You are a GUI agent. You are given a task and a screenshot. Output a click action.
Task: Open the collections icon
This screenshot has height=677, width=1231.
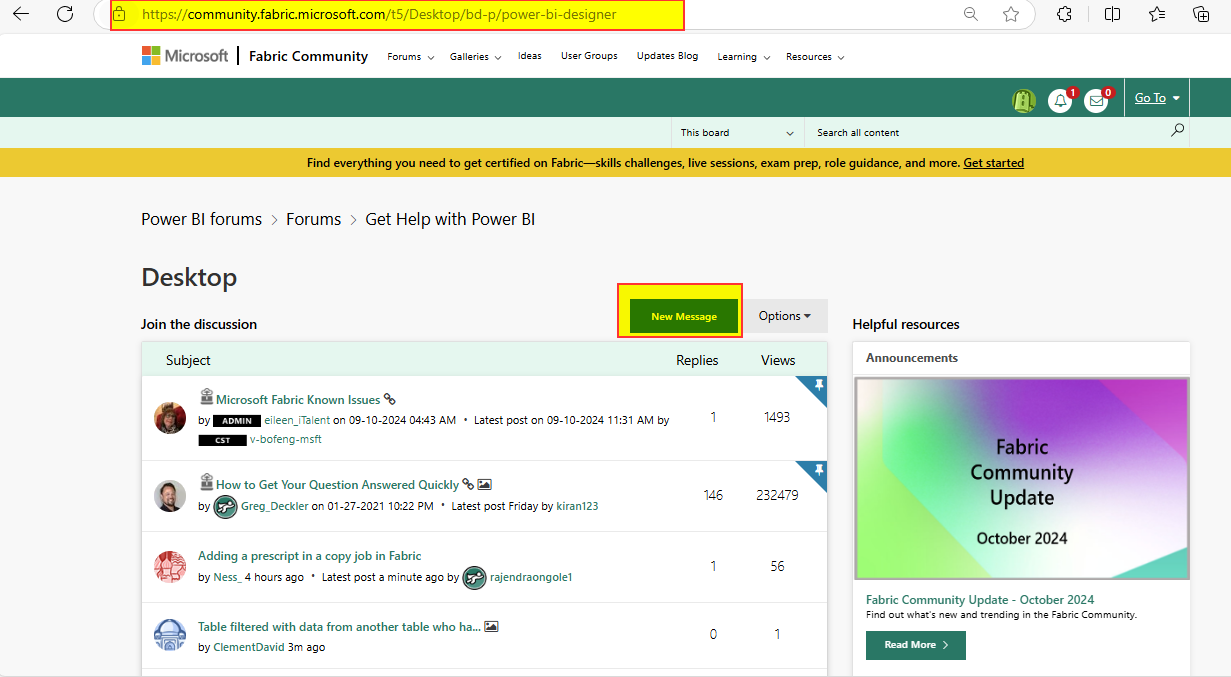(x=1202, y=14)
